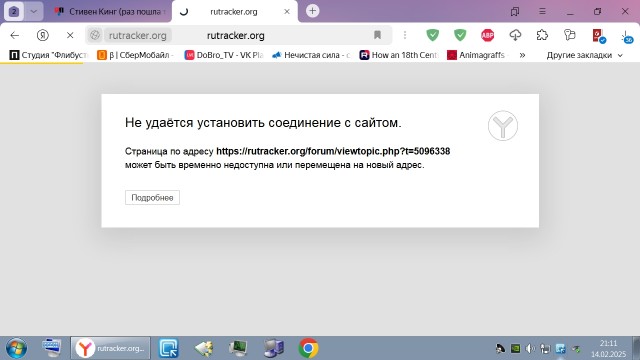640x360 pixels.
Task: Open the network computers taskbar icon
Action: 274,348
